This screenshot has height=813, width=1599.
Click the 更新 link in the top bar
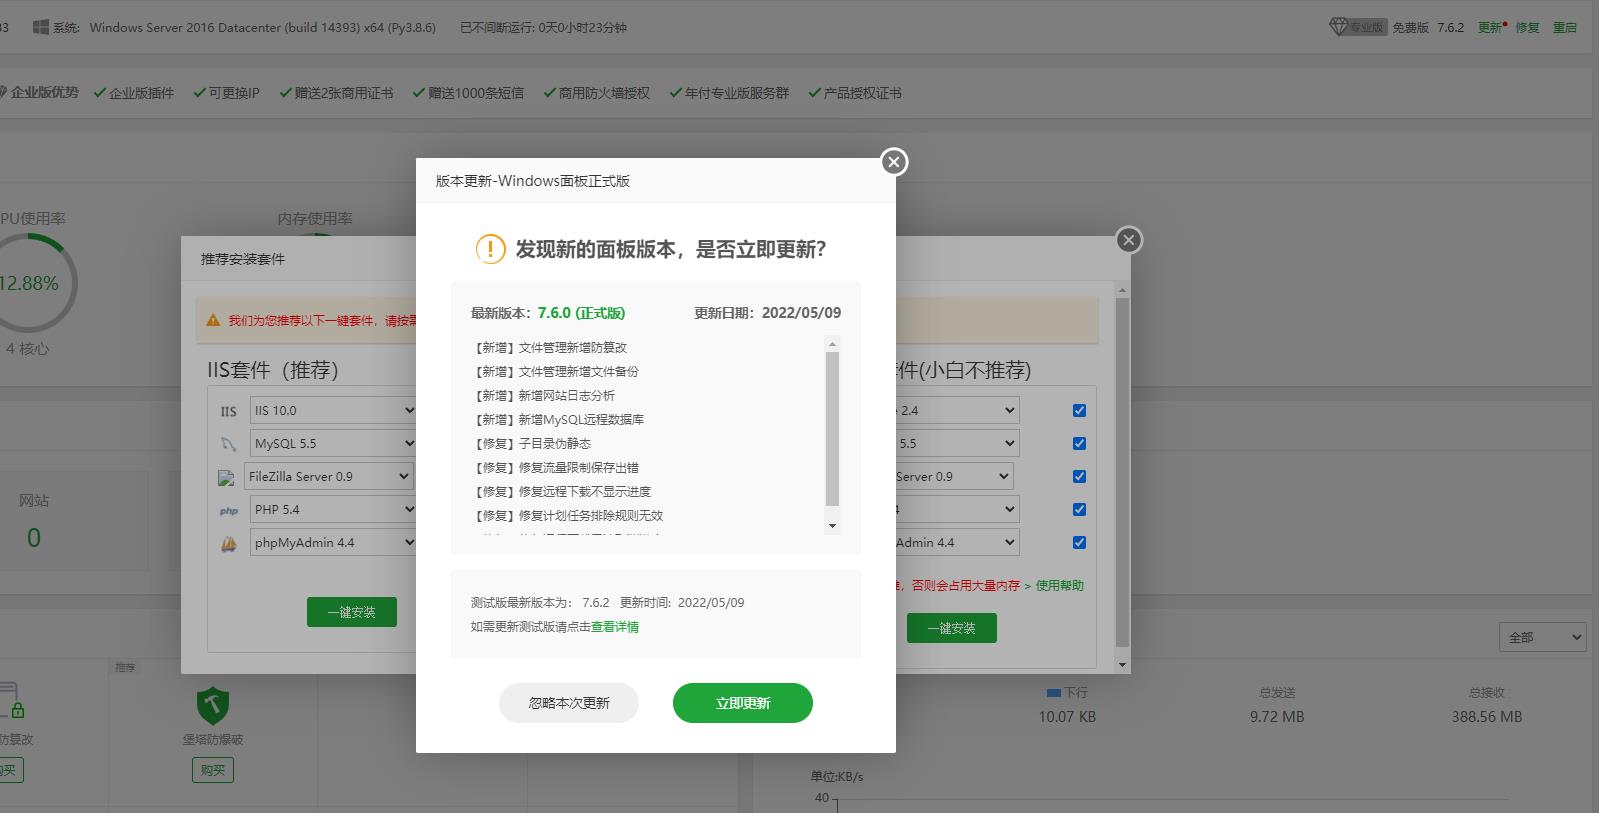(1490, 28)
